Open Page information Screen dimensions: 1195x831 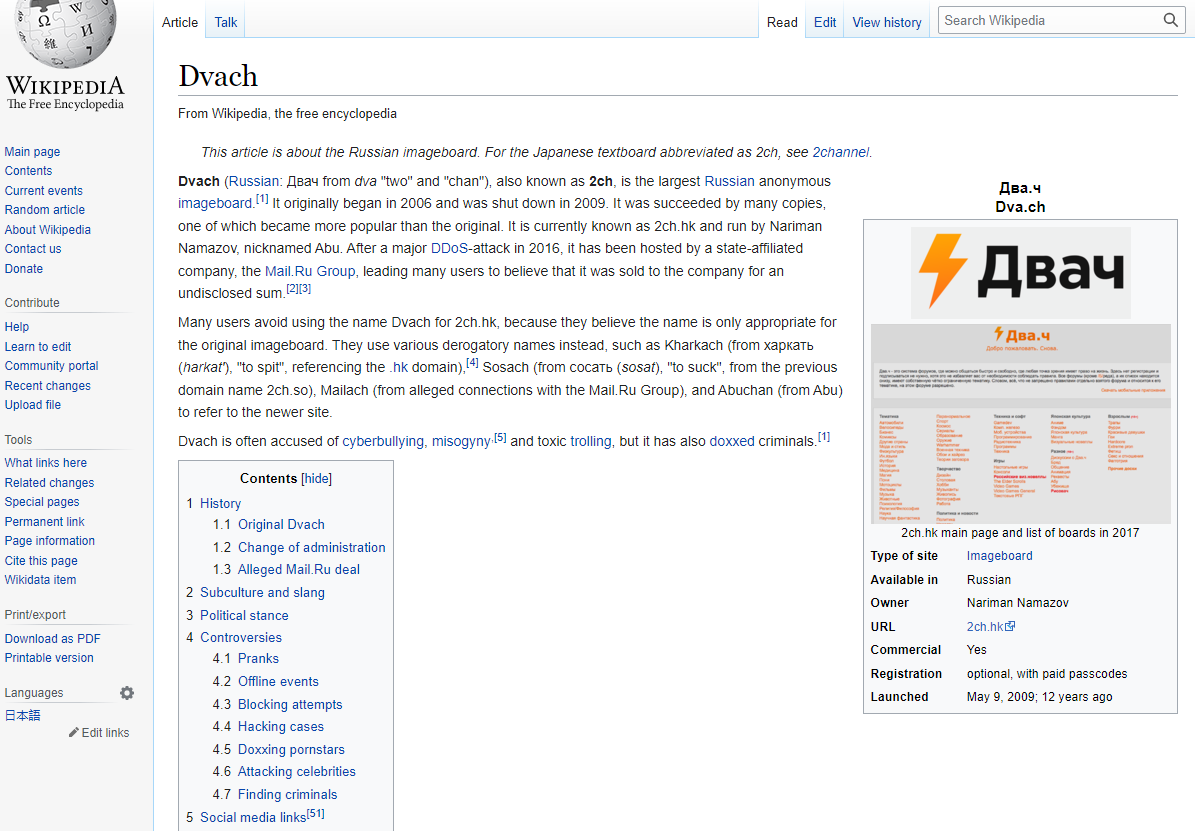(50, 541)
